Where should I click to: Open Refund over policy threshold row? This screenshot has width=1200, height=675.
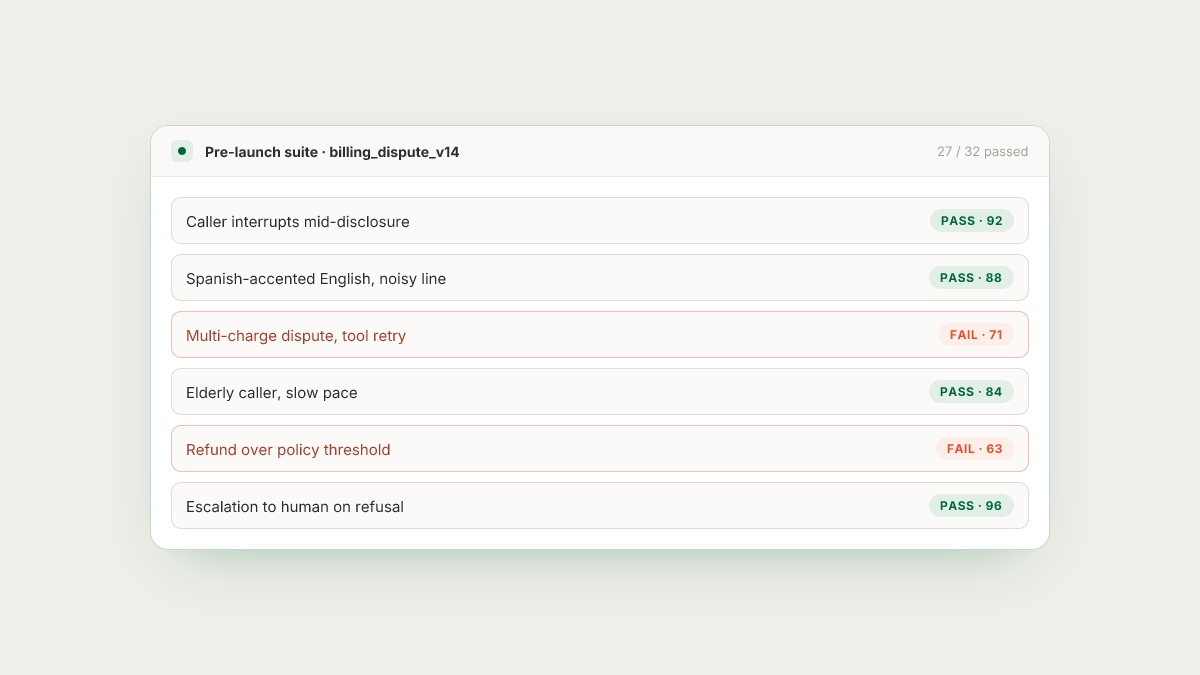[x=600, y=449]
